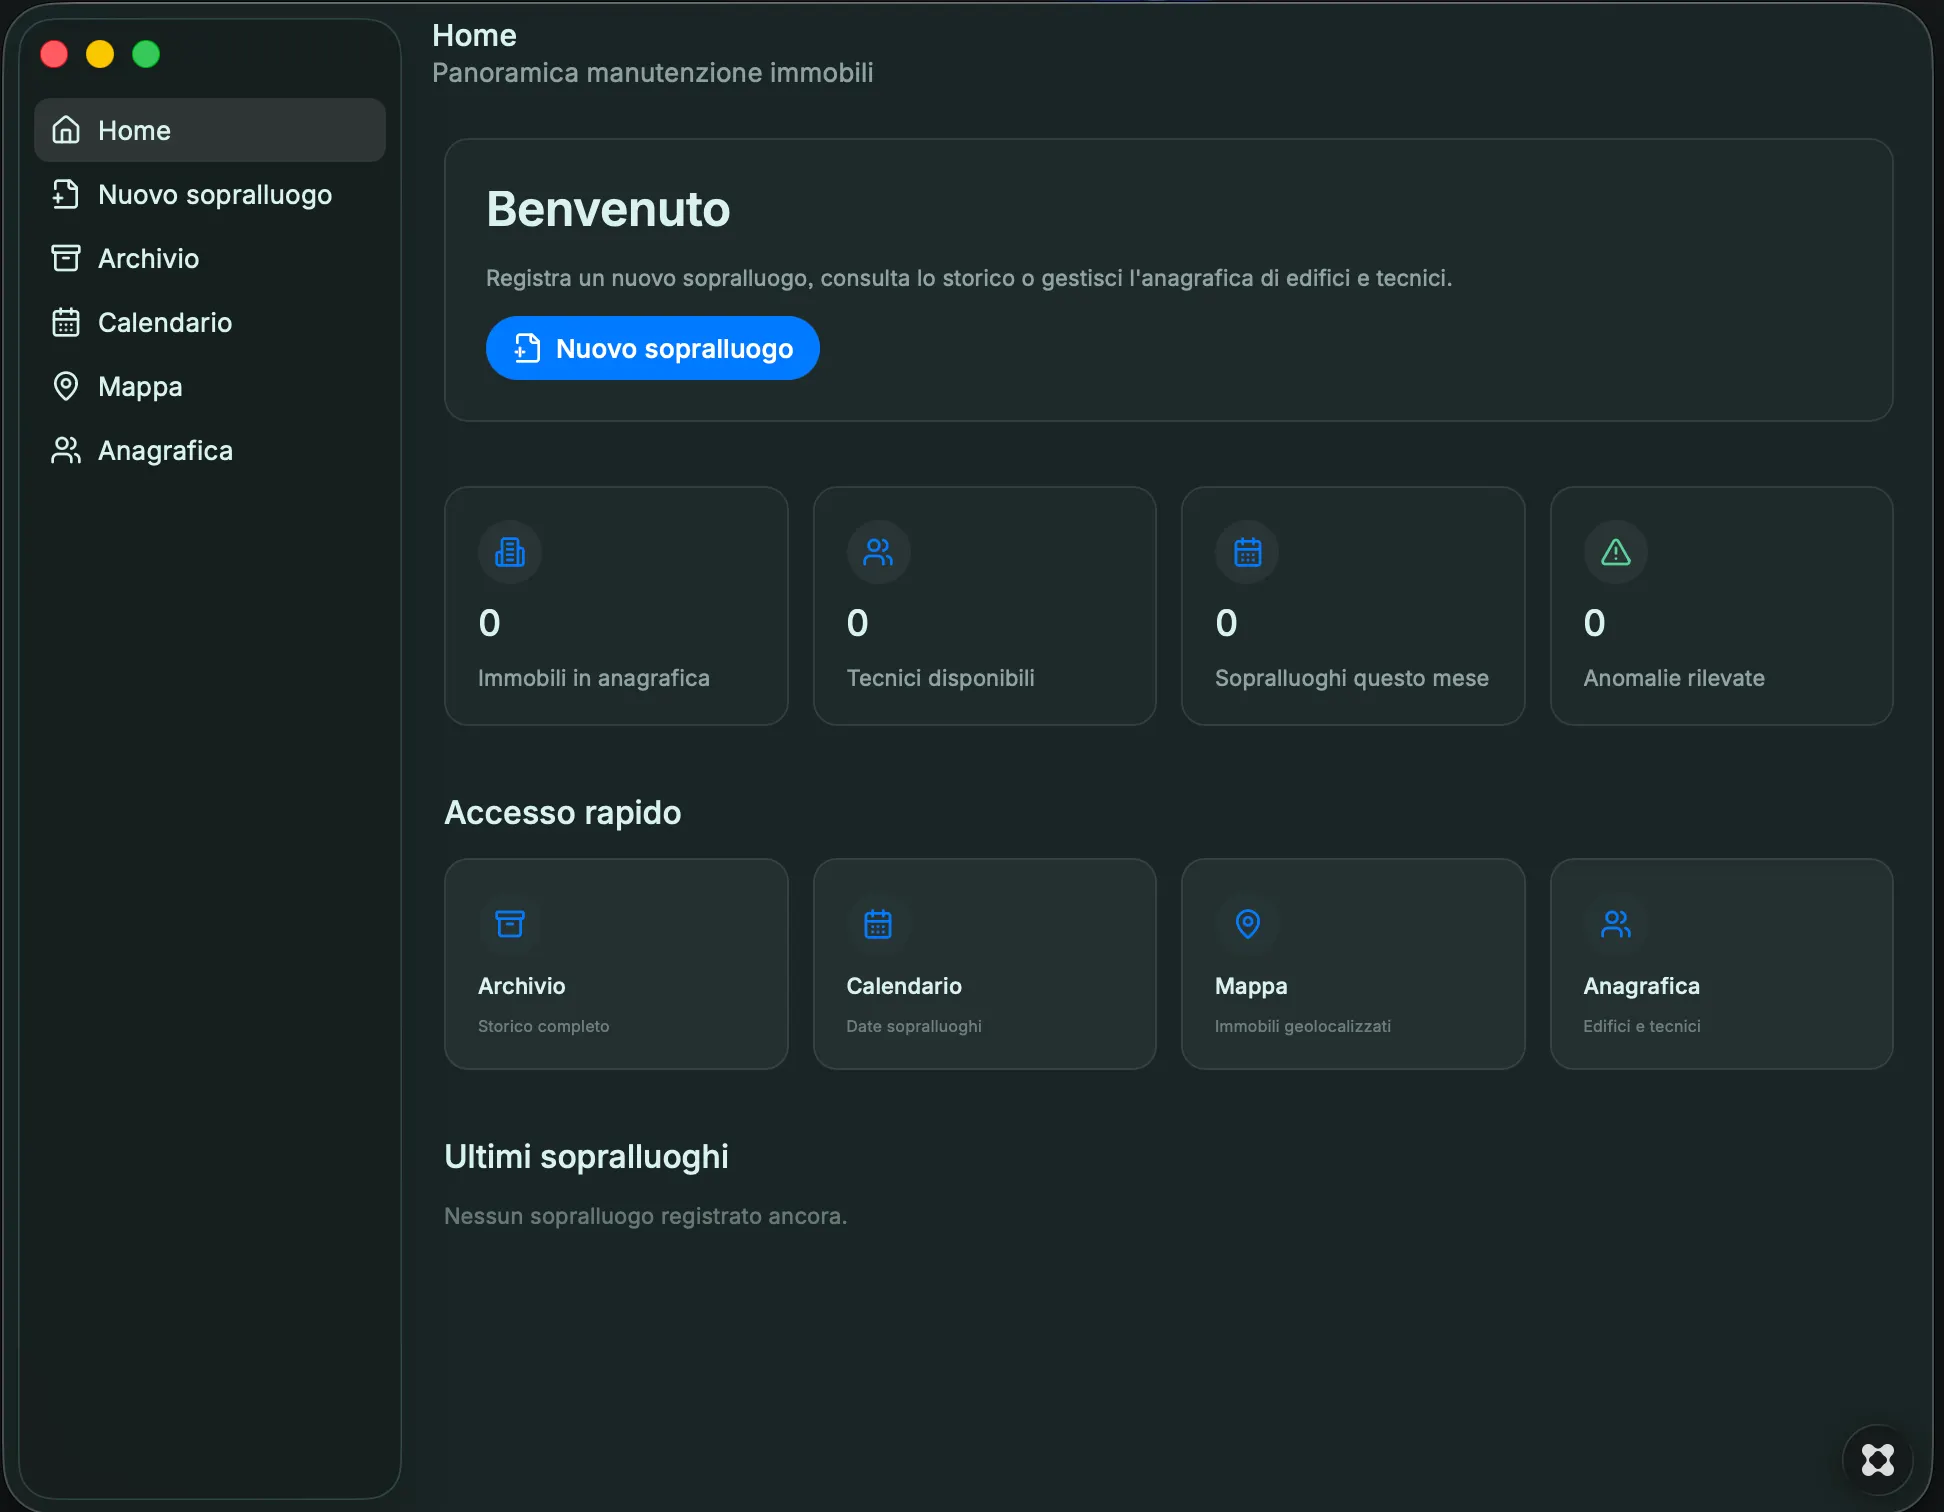Click the building icon on Immobili card
Image resolution: width=1944 pixels, height=1512 pixels.
[x=510, y=552]
